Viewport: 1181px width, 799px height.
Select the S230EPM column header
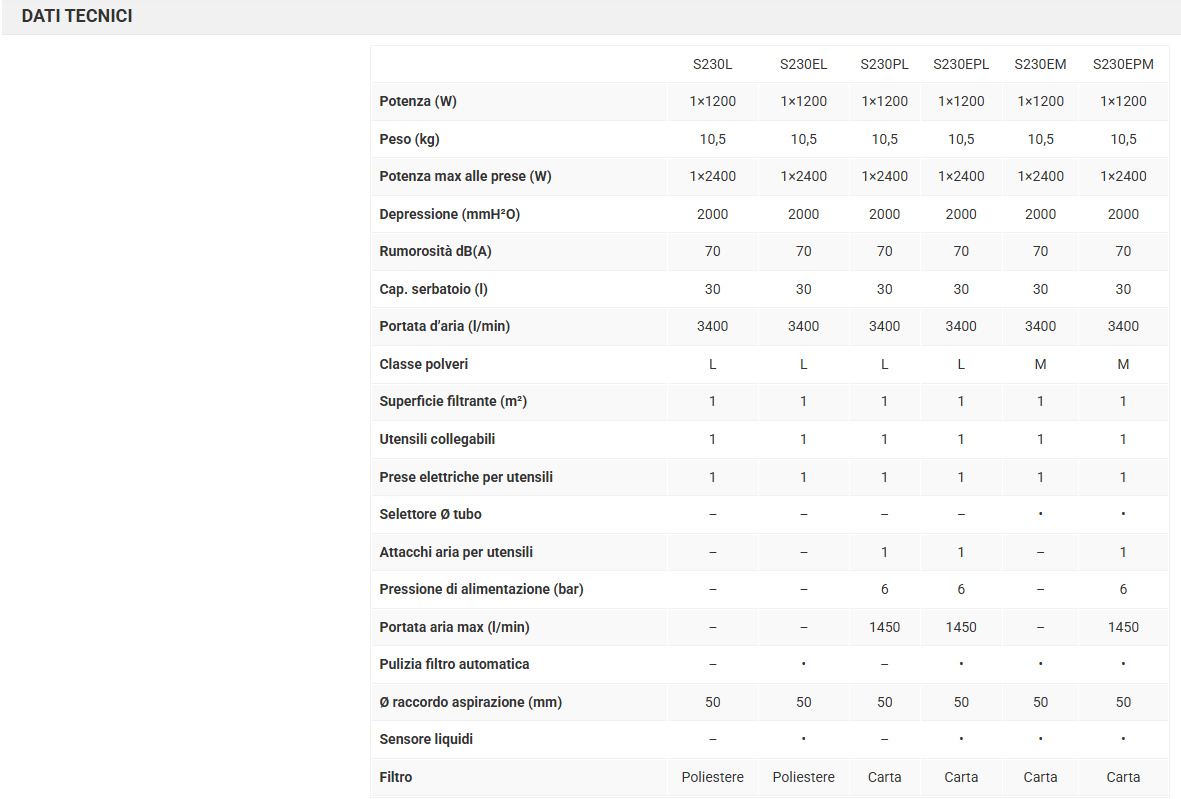click(1123, 64)
